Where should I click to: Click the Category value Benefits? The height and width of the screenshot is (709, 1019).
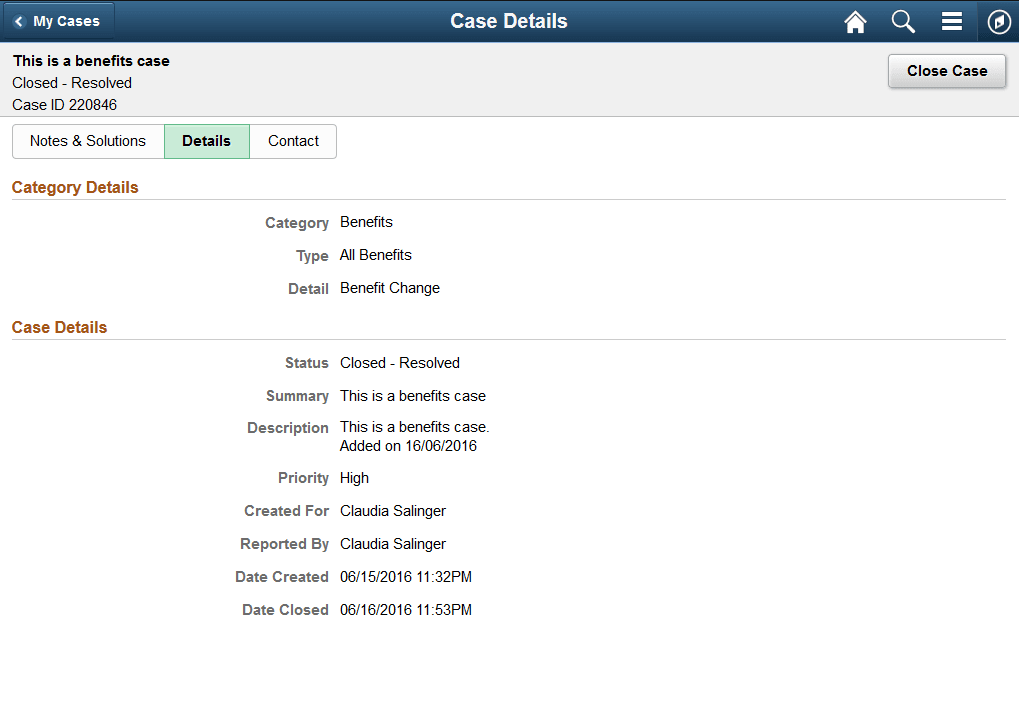coord(366,222)
